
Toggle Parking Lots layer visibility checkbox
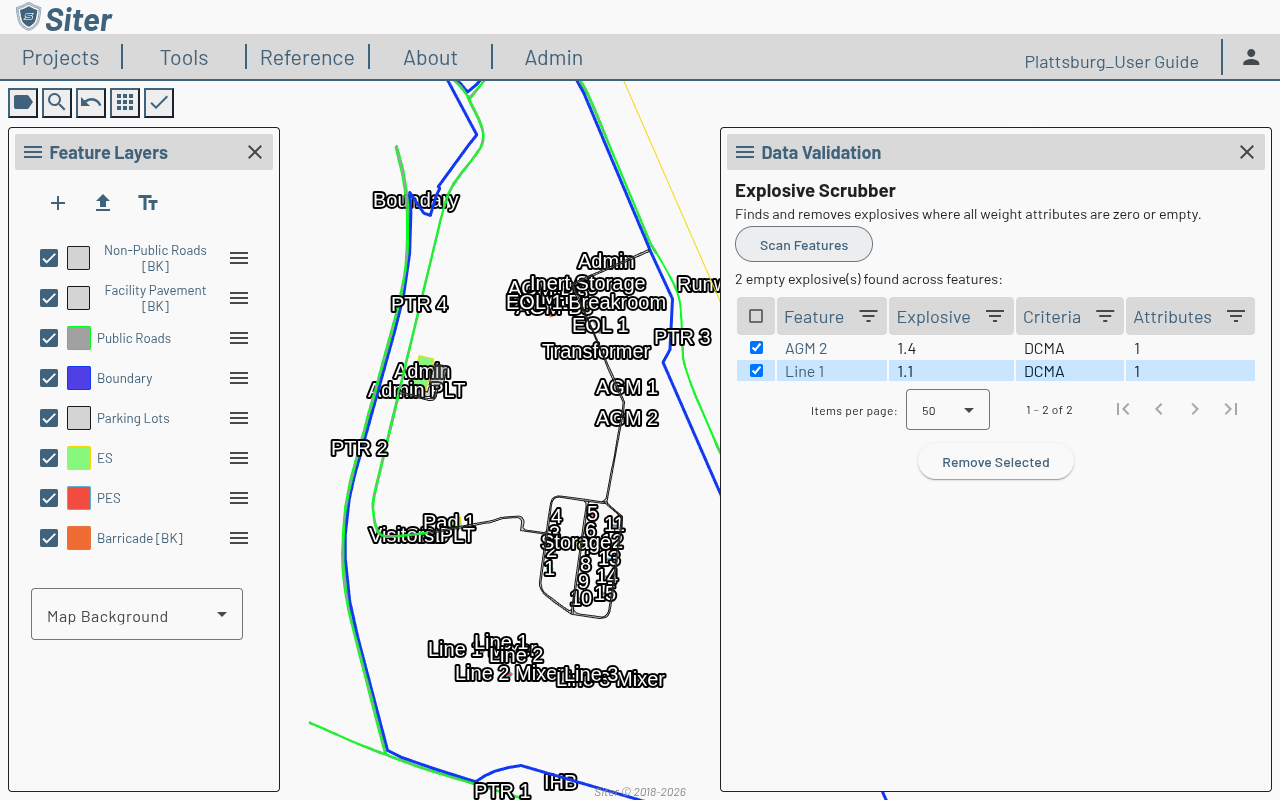tap(49, 418)
